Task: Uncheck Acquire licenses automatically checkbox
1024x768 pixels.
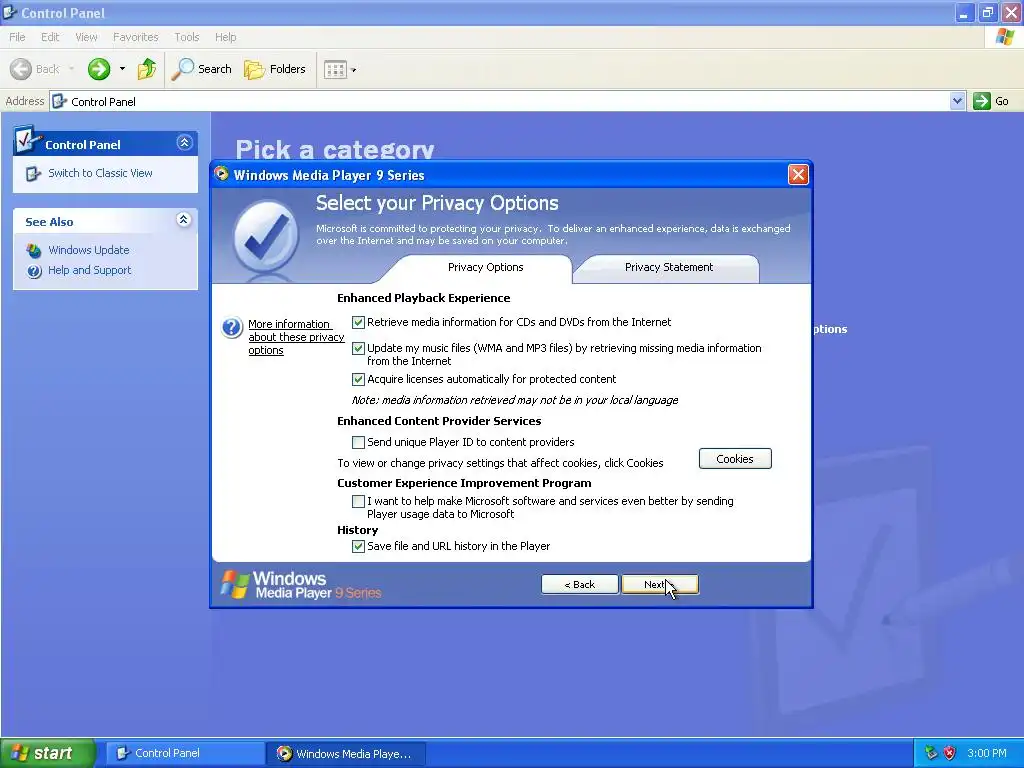Action: click(x=358, y=379)
